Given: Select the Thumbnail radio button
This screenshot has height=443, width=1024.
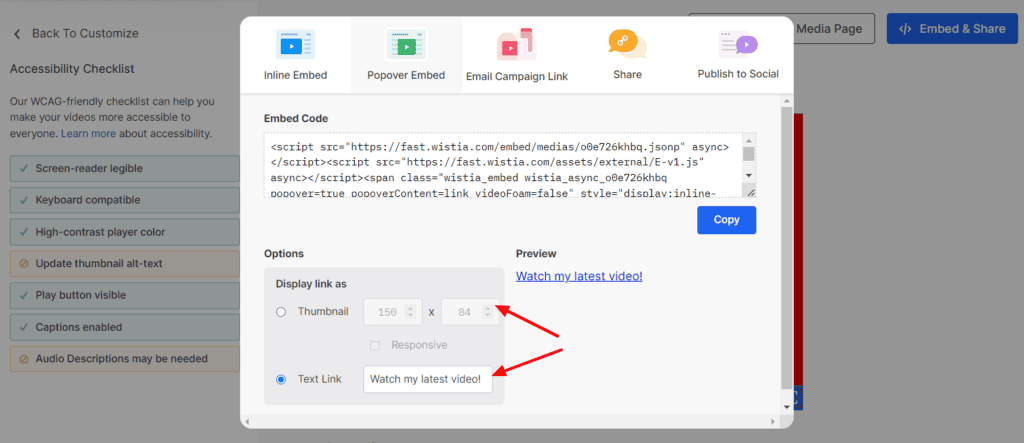Looking at the screenshot, I should coord(281,312).
